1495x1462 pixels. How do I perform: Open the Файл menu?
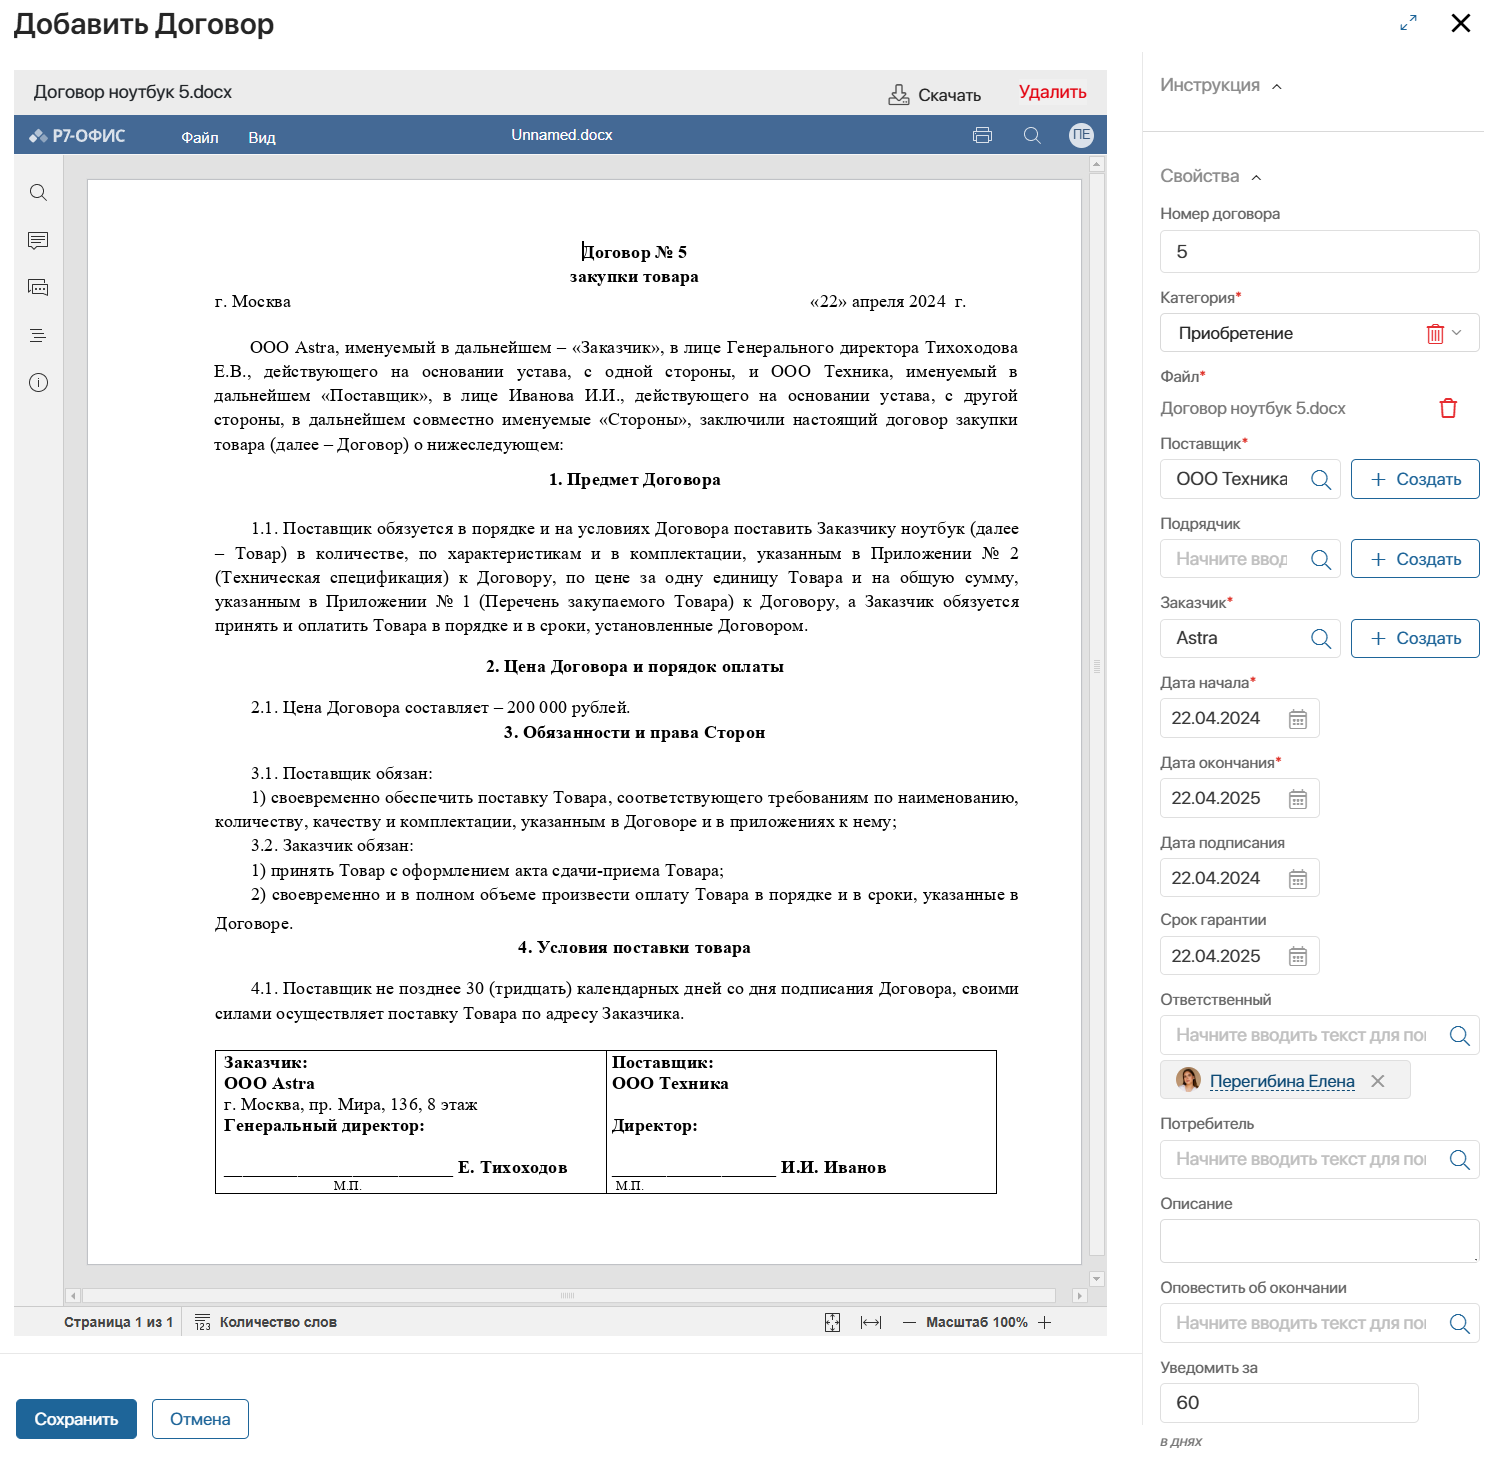coord(200,137)
